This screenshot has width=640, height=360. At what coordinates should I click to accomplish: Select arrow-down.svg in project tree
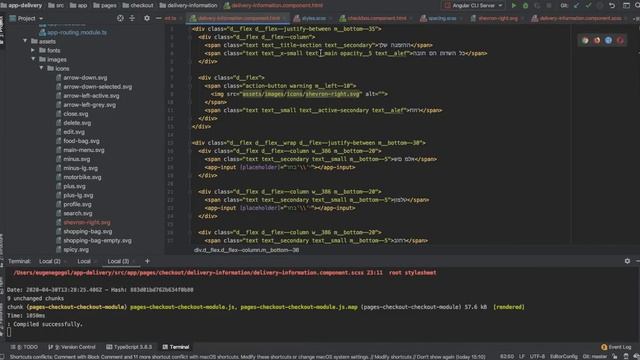85,78
